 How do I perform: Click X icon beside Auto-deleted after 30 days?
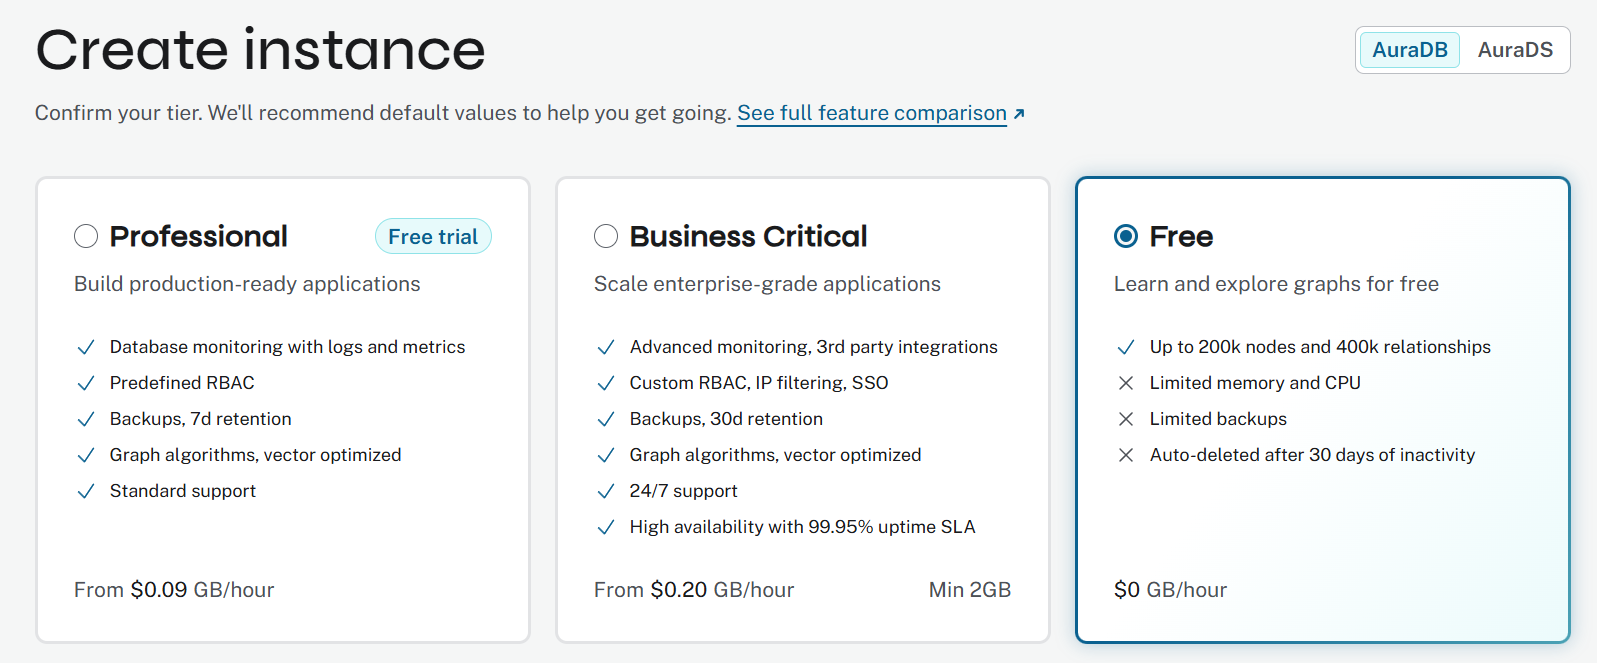[x=1126, y=455]
